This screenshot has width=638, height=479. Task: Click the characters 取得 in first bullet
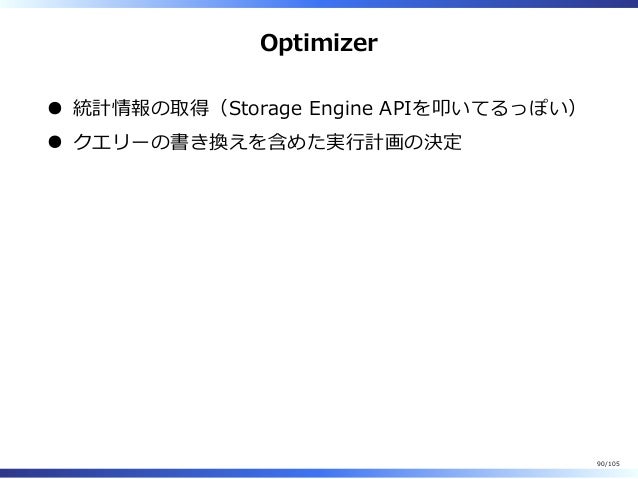tap(190, 108)
